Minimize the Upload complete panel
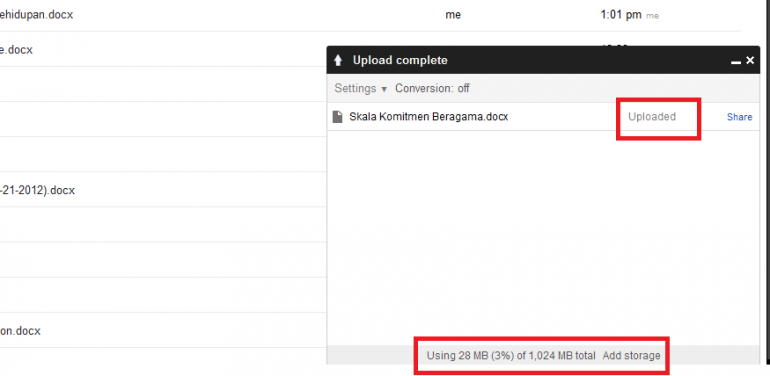The height and width of the screenshot is (376, 770). [x=736, y=62]
